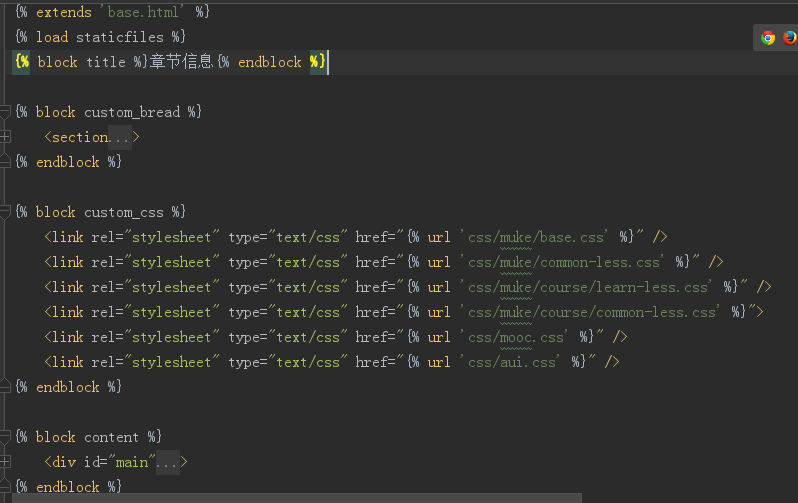Expand the folded section element
Image resolution: width=798 pixels, height=503 pixels.
(5, 136)
